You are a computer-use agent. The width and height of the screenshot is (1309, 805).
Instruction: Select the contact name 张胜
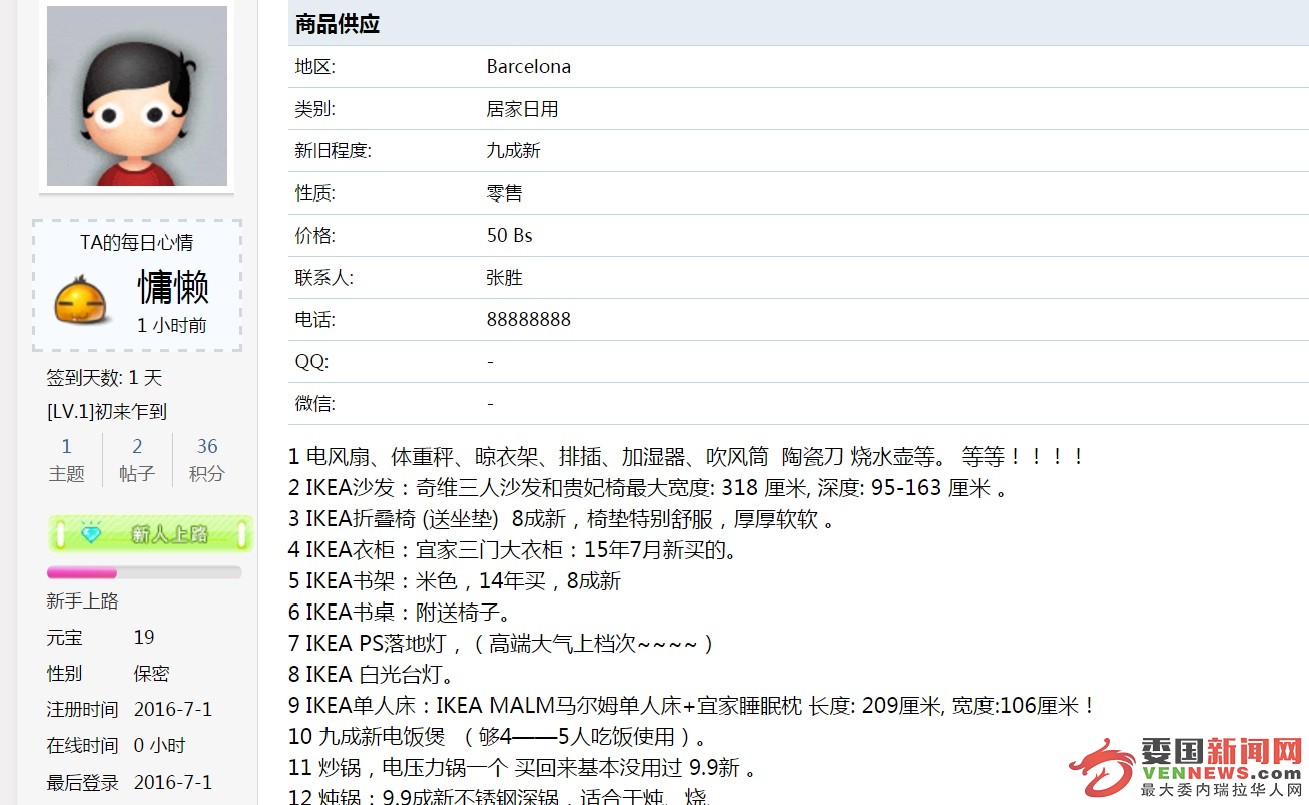tap(504, 278)
